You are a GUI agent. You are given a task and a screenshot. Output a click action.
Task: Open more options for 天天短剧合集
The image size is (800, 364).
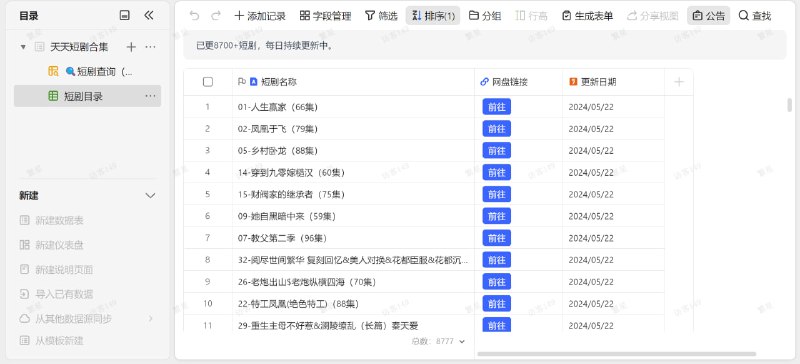(x=150, y=47)
